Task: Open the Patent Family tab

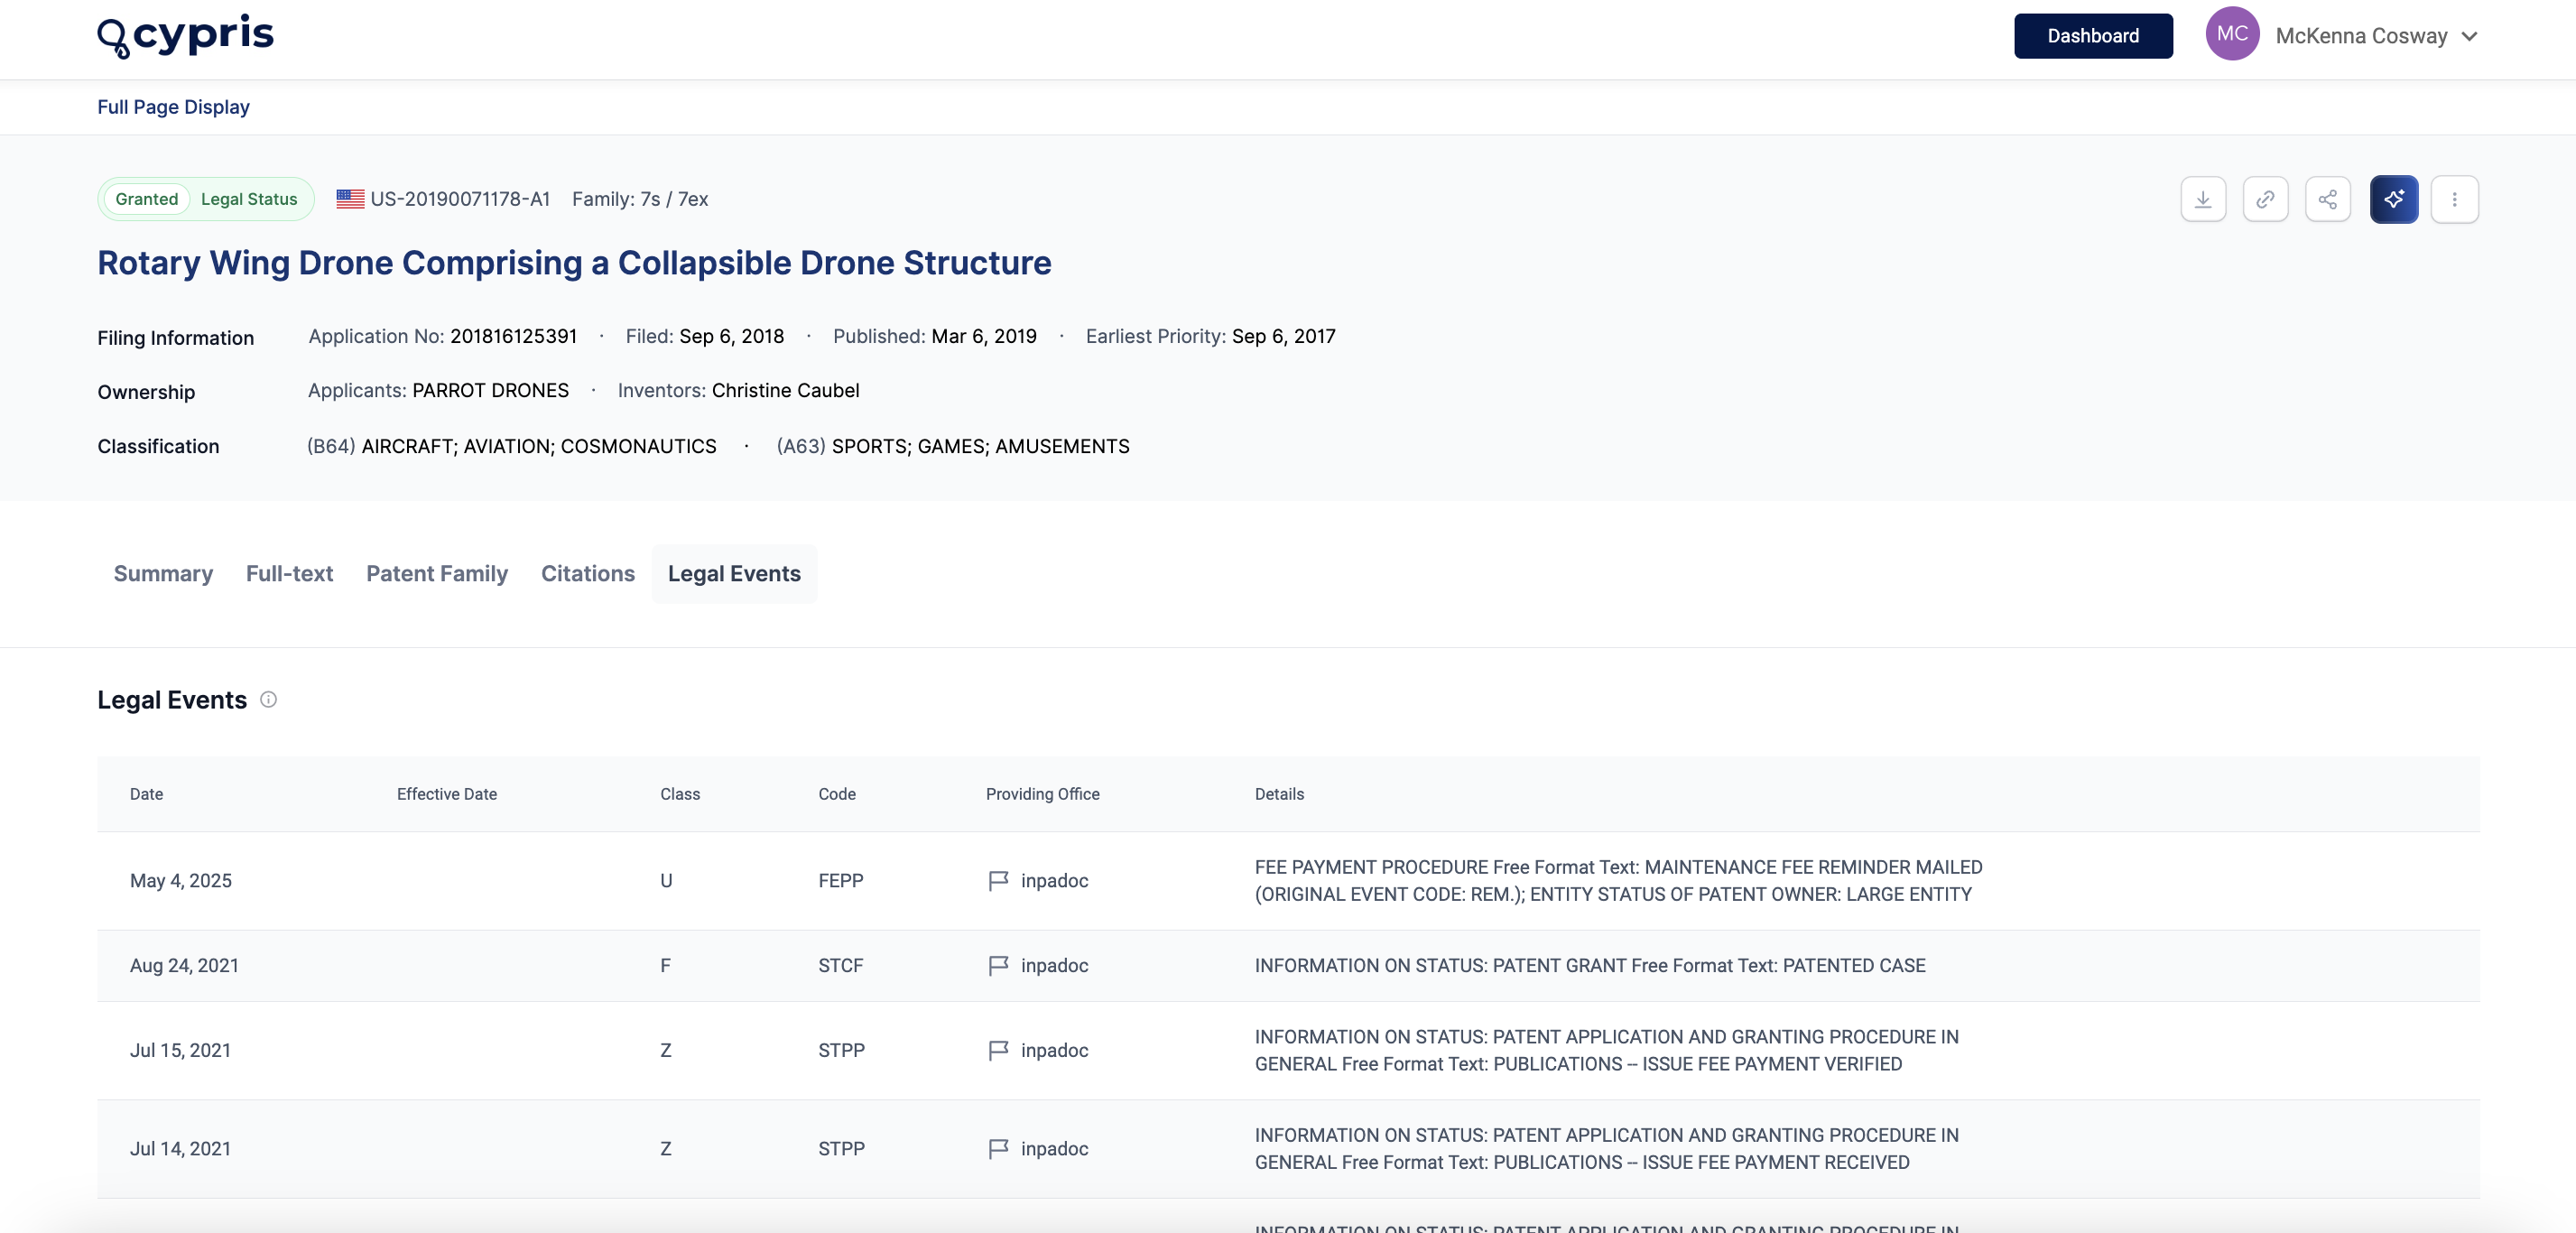Action: [x=437, y=574]
